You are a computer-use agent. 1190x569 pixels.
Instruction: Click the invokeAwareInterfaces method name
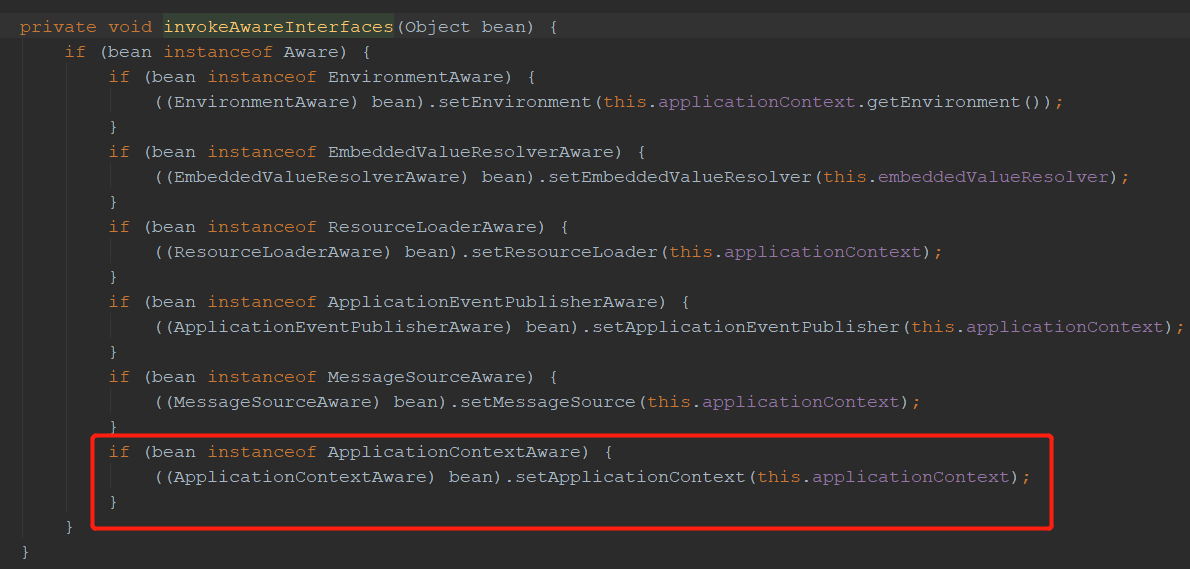pyautogui.click(x=279, y=27)
